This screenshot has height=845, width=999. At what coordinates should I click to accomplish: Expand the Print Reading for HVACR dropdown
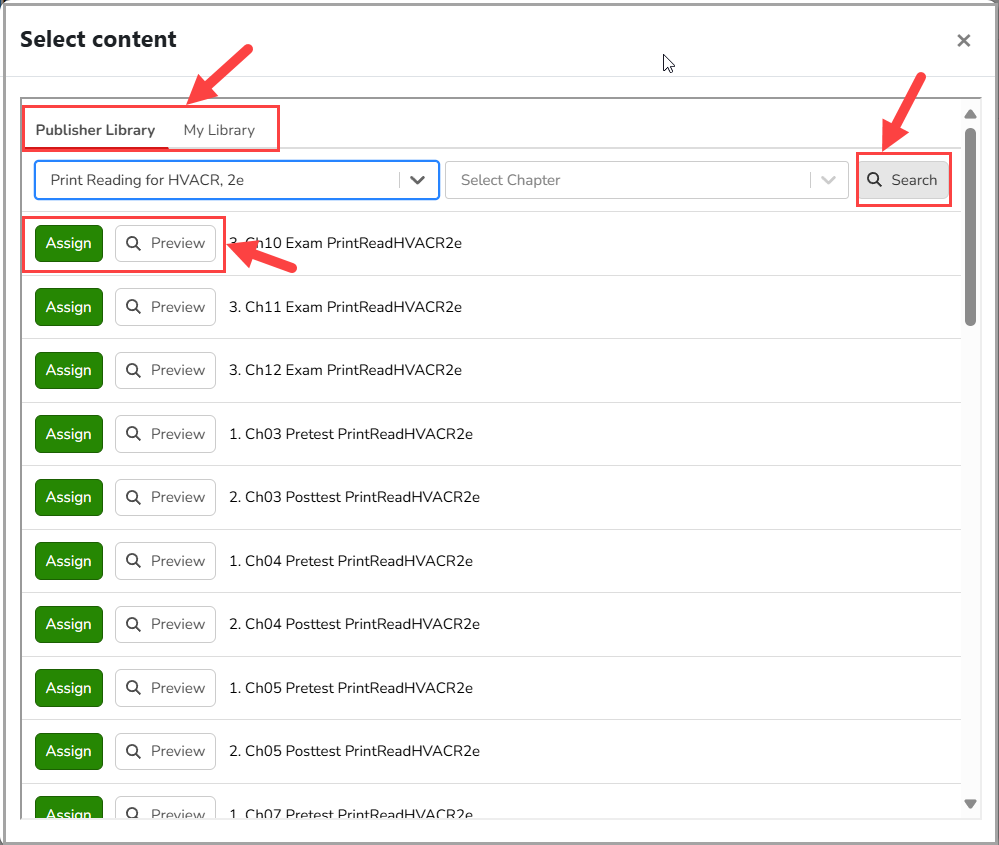tap(418, 180)
